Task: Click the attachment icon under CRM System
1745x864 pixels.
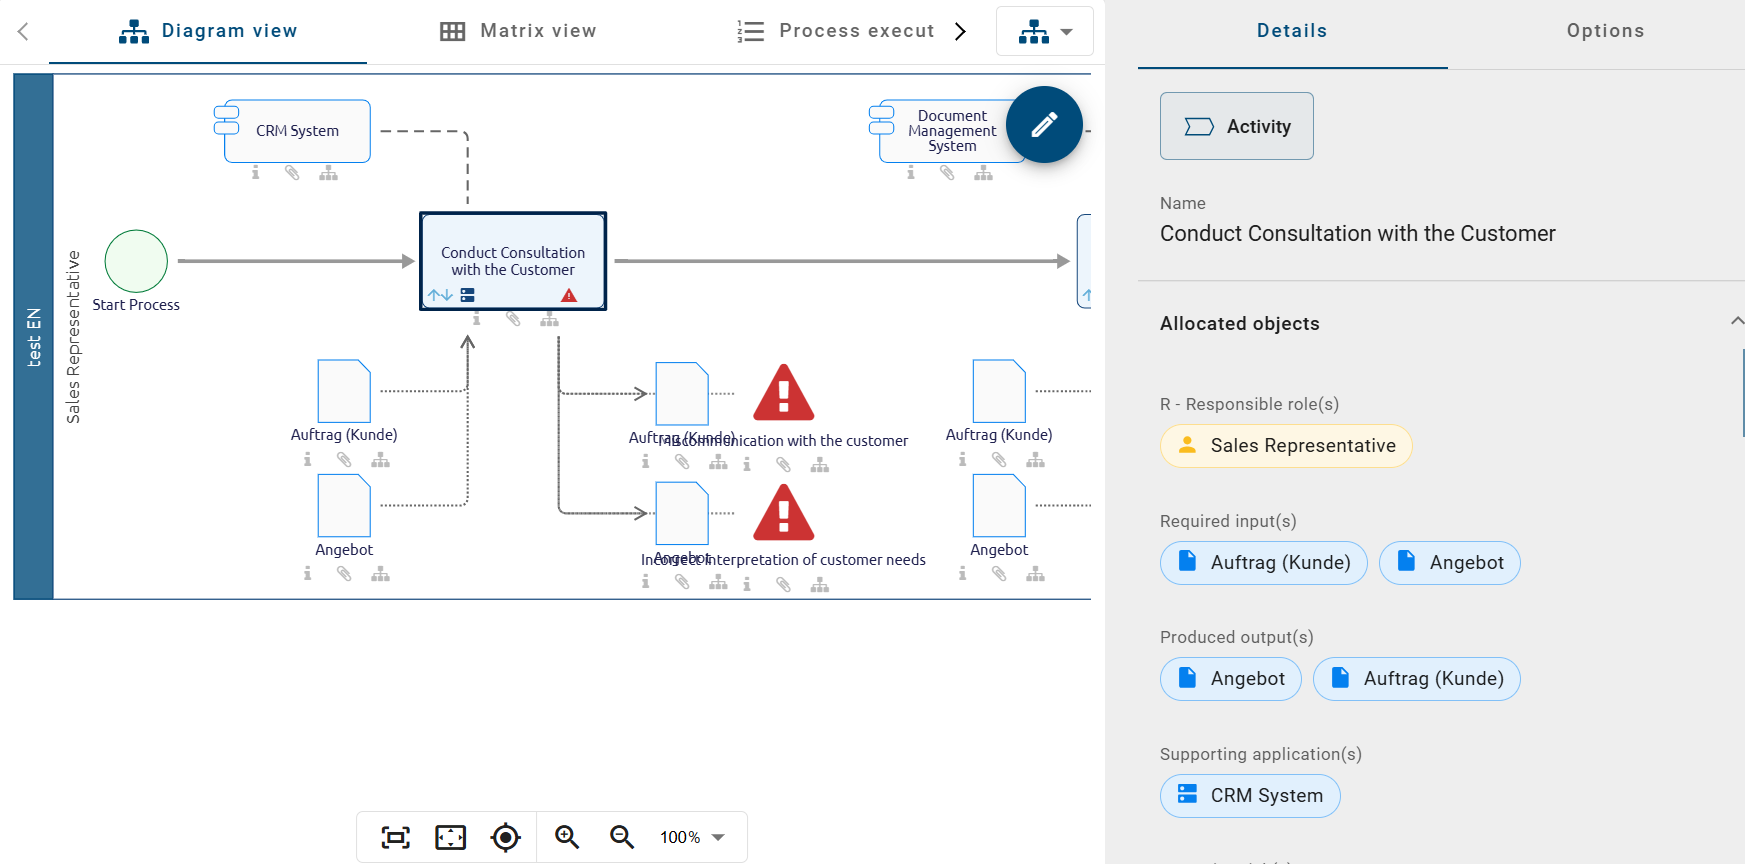Action: coord(292,173)
